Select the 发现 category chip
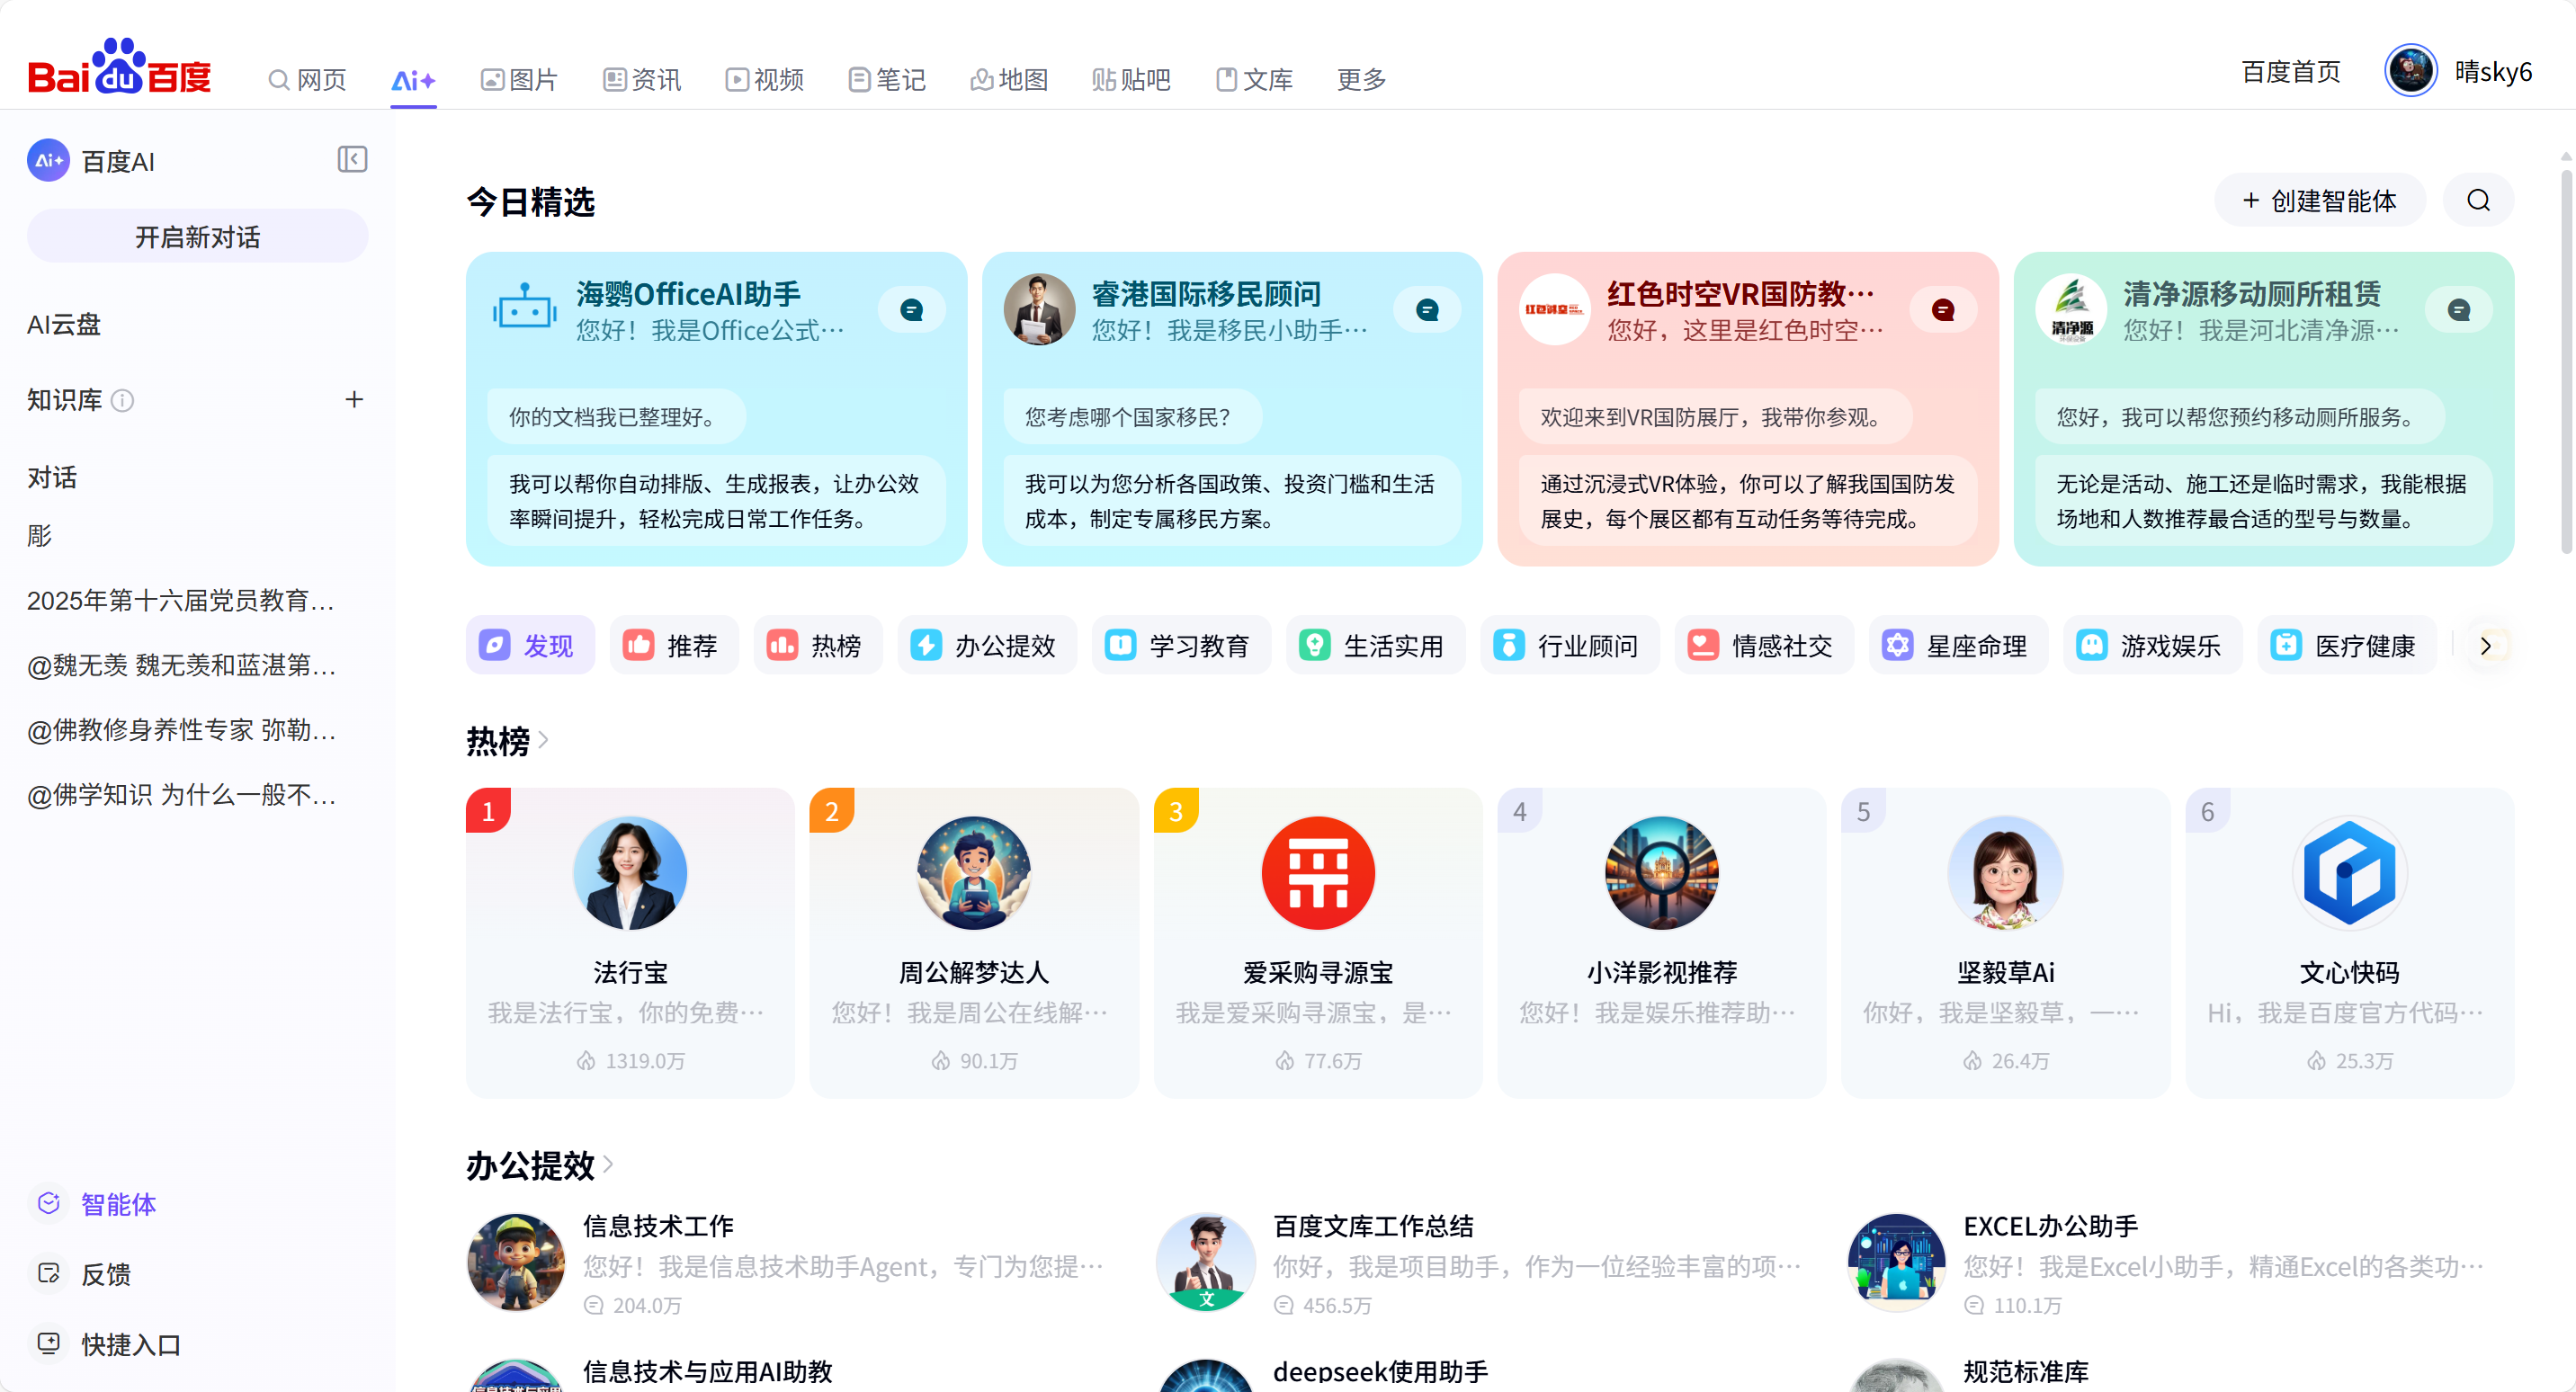The width and height of the screenshot is (2576, 1392). coord(530,645)
